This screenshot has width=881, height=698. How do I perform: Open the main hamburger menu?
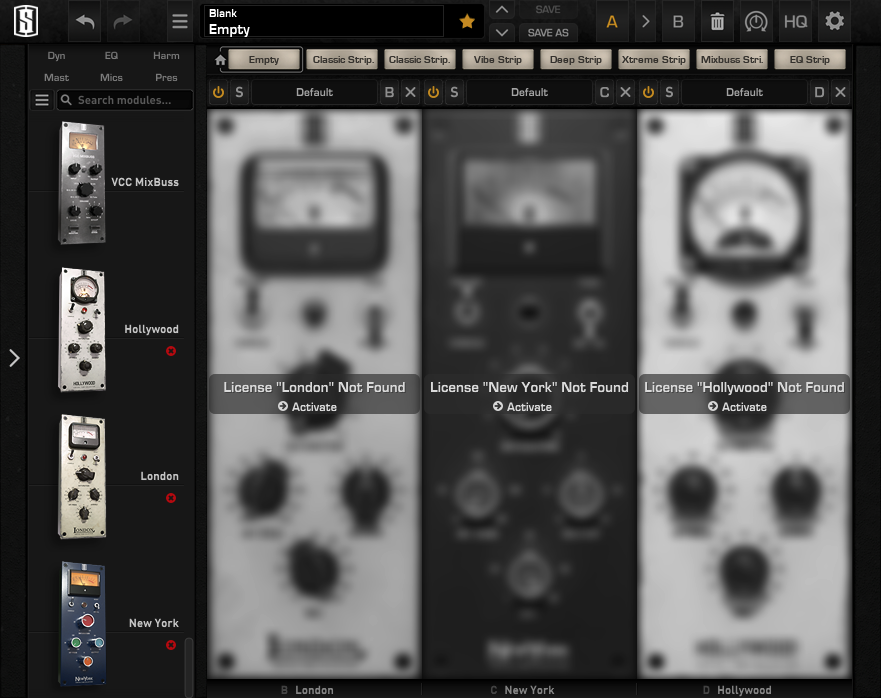[179, 21]
